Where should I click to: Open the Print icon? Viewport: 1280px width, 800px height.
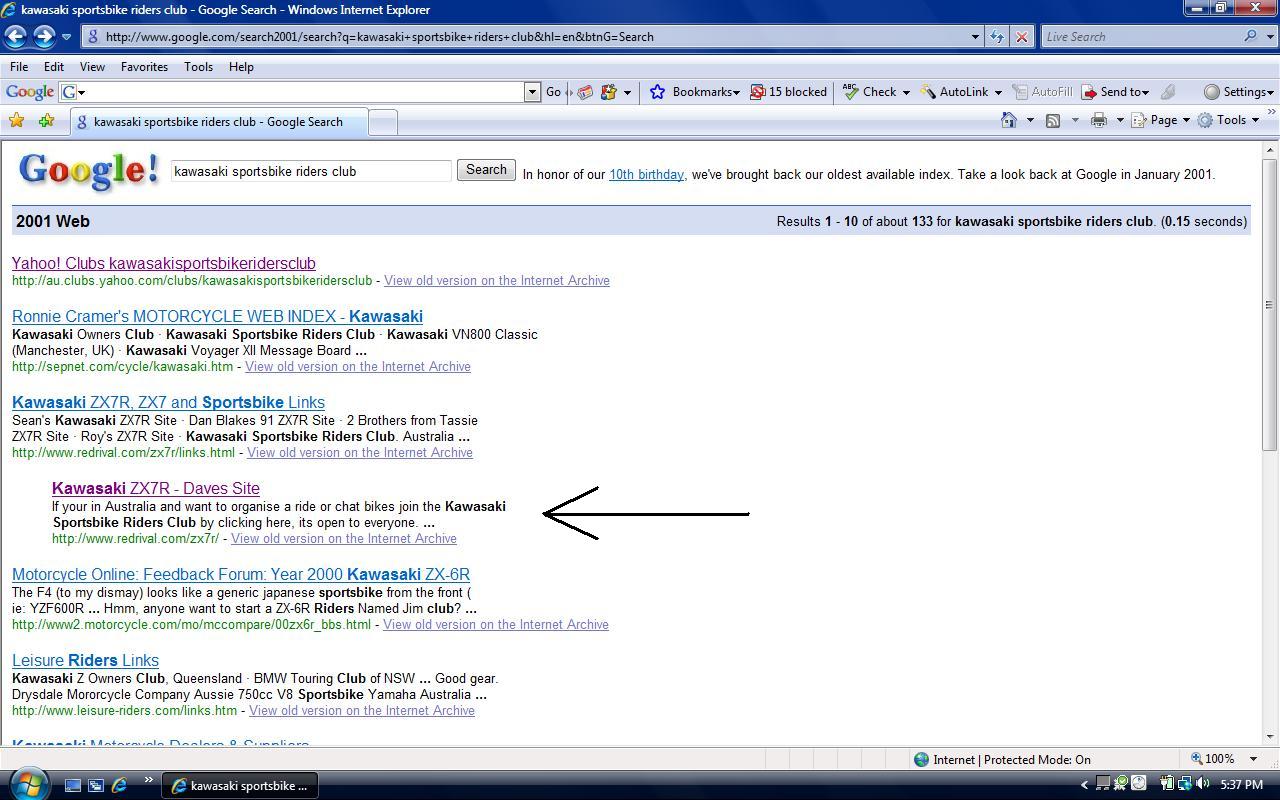click(1097, 119)
